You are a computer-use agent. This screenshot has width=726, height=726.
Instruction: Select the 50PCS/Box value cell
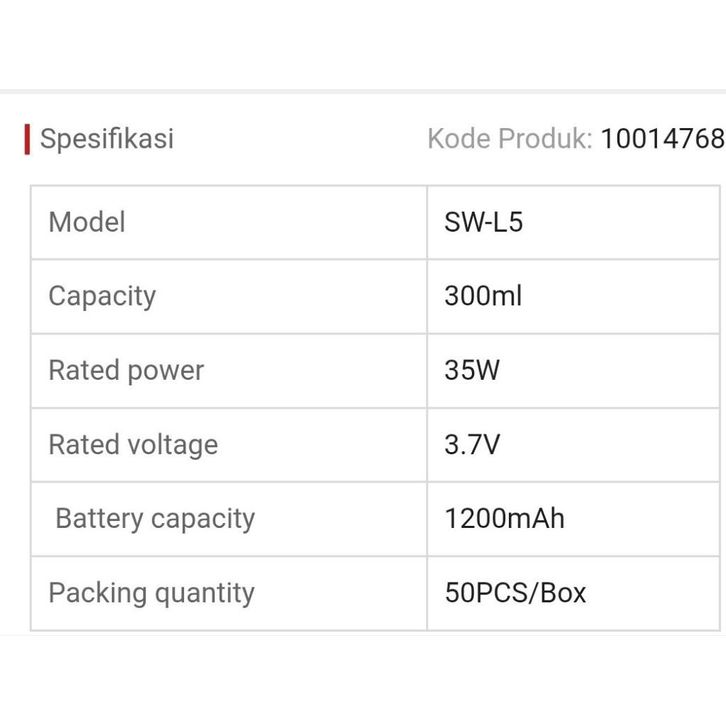point(515,592)
